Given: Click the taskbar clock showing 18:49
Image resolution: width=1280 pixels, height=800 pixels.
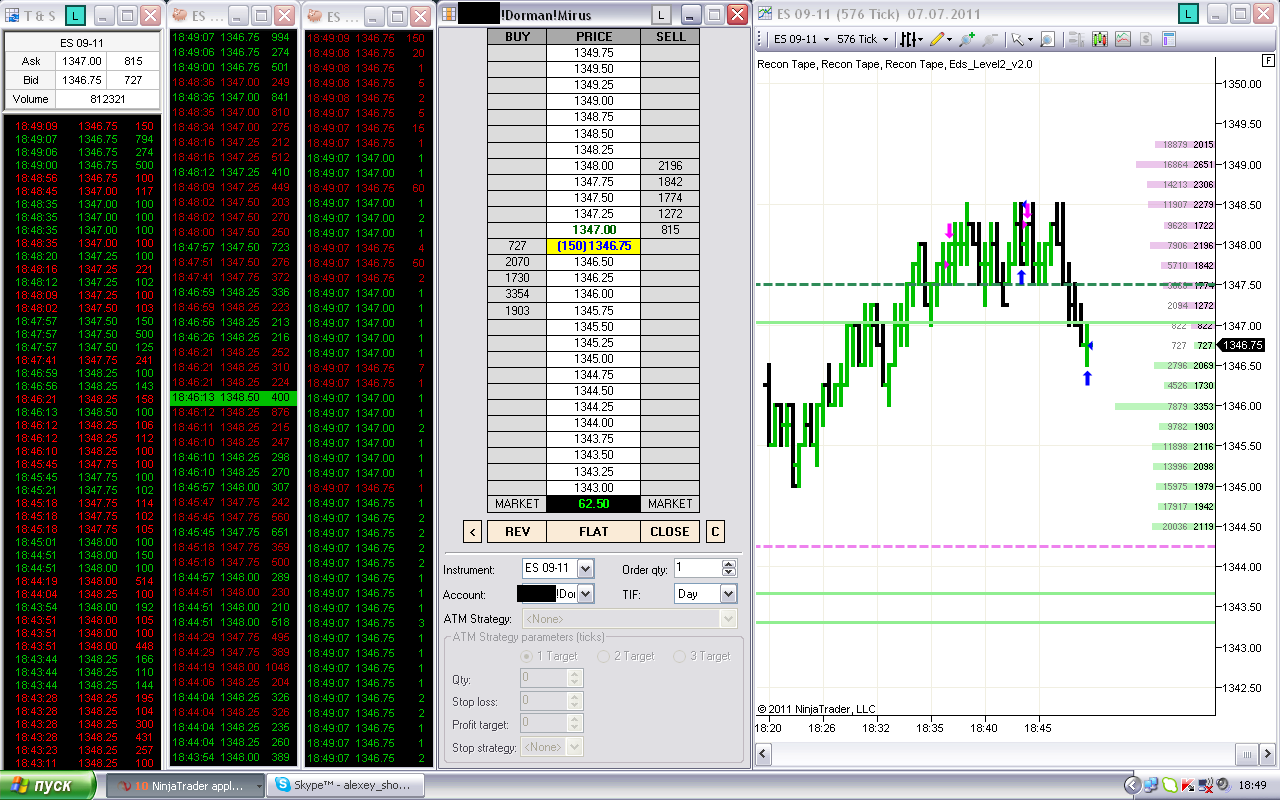Looking at the screenshot, I should click(1252, 786).
